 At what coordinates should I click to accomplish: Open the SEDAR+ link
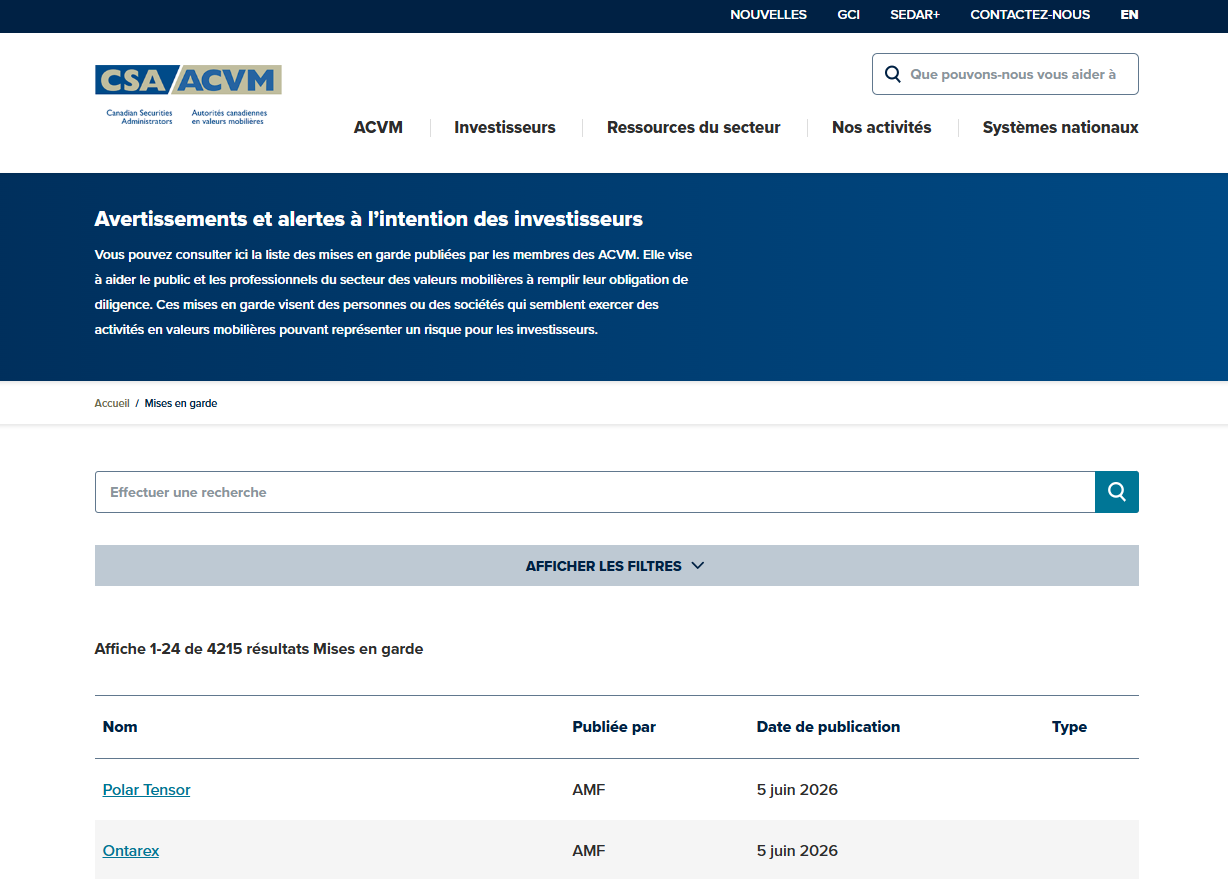pos(915,15)
